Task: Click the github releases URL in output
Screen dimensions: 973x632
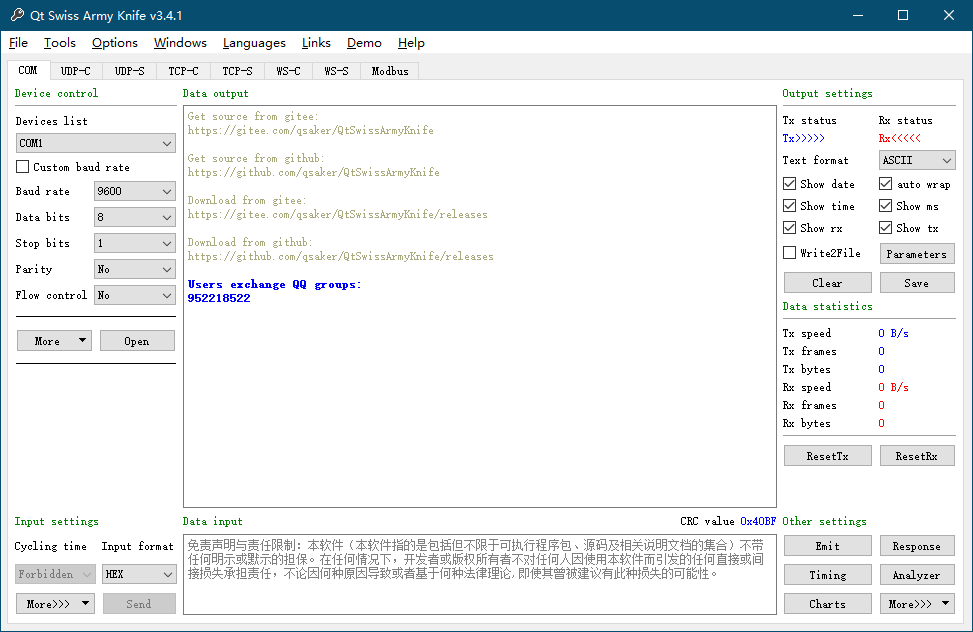Action: pos(341,256)
